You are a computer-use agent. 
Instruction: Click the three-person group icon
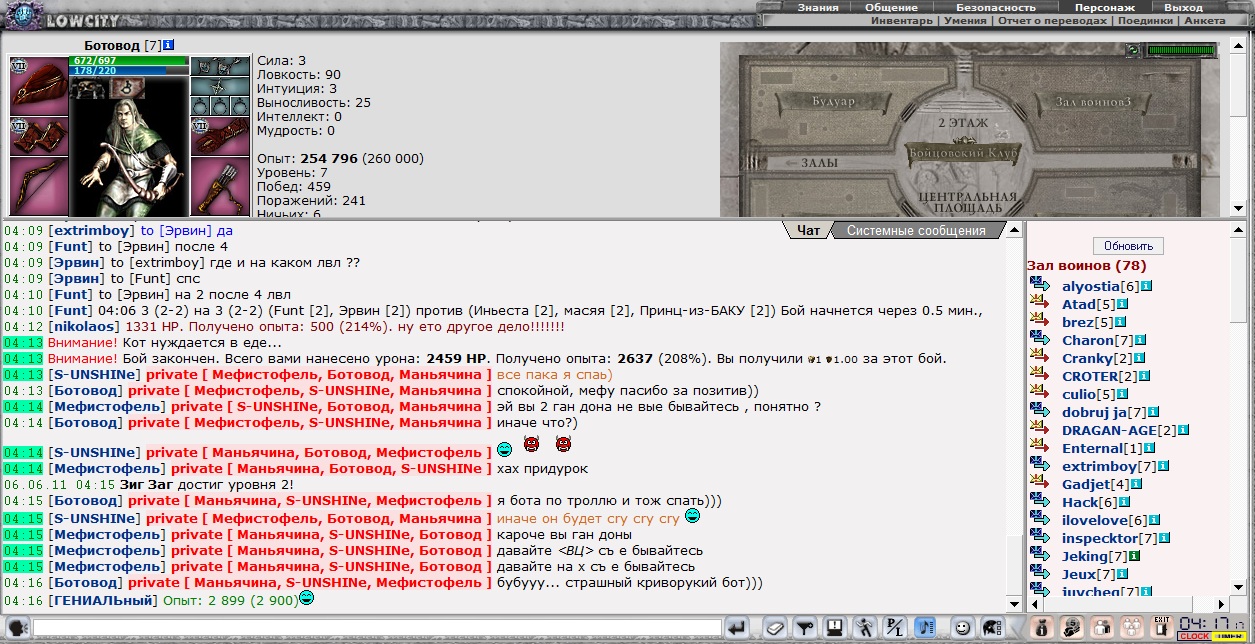point(1131,628)
